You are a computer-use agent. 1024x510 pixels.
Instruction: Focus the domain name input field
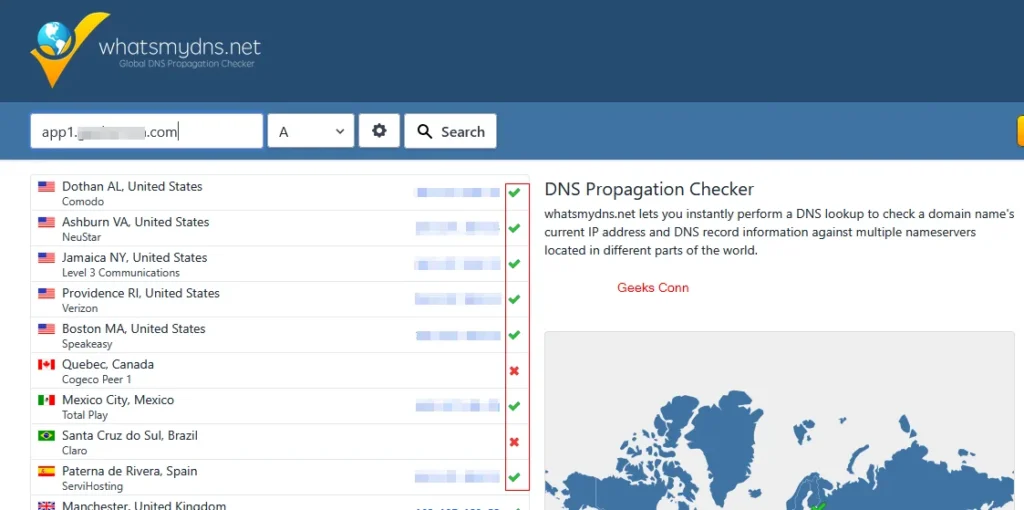(x=146, y=131)
